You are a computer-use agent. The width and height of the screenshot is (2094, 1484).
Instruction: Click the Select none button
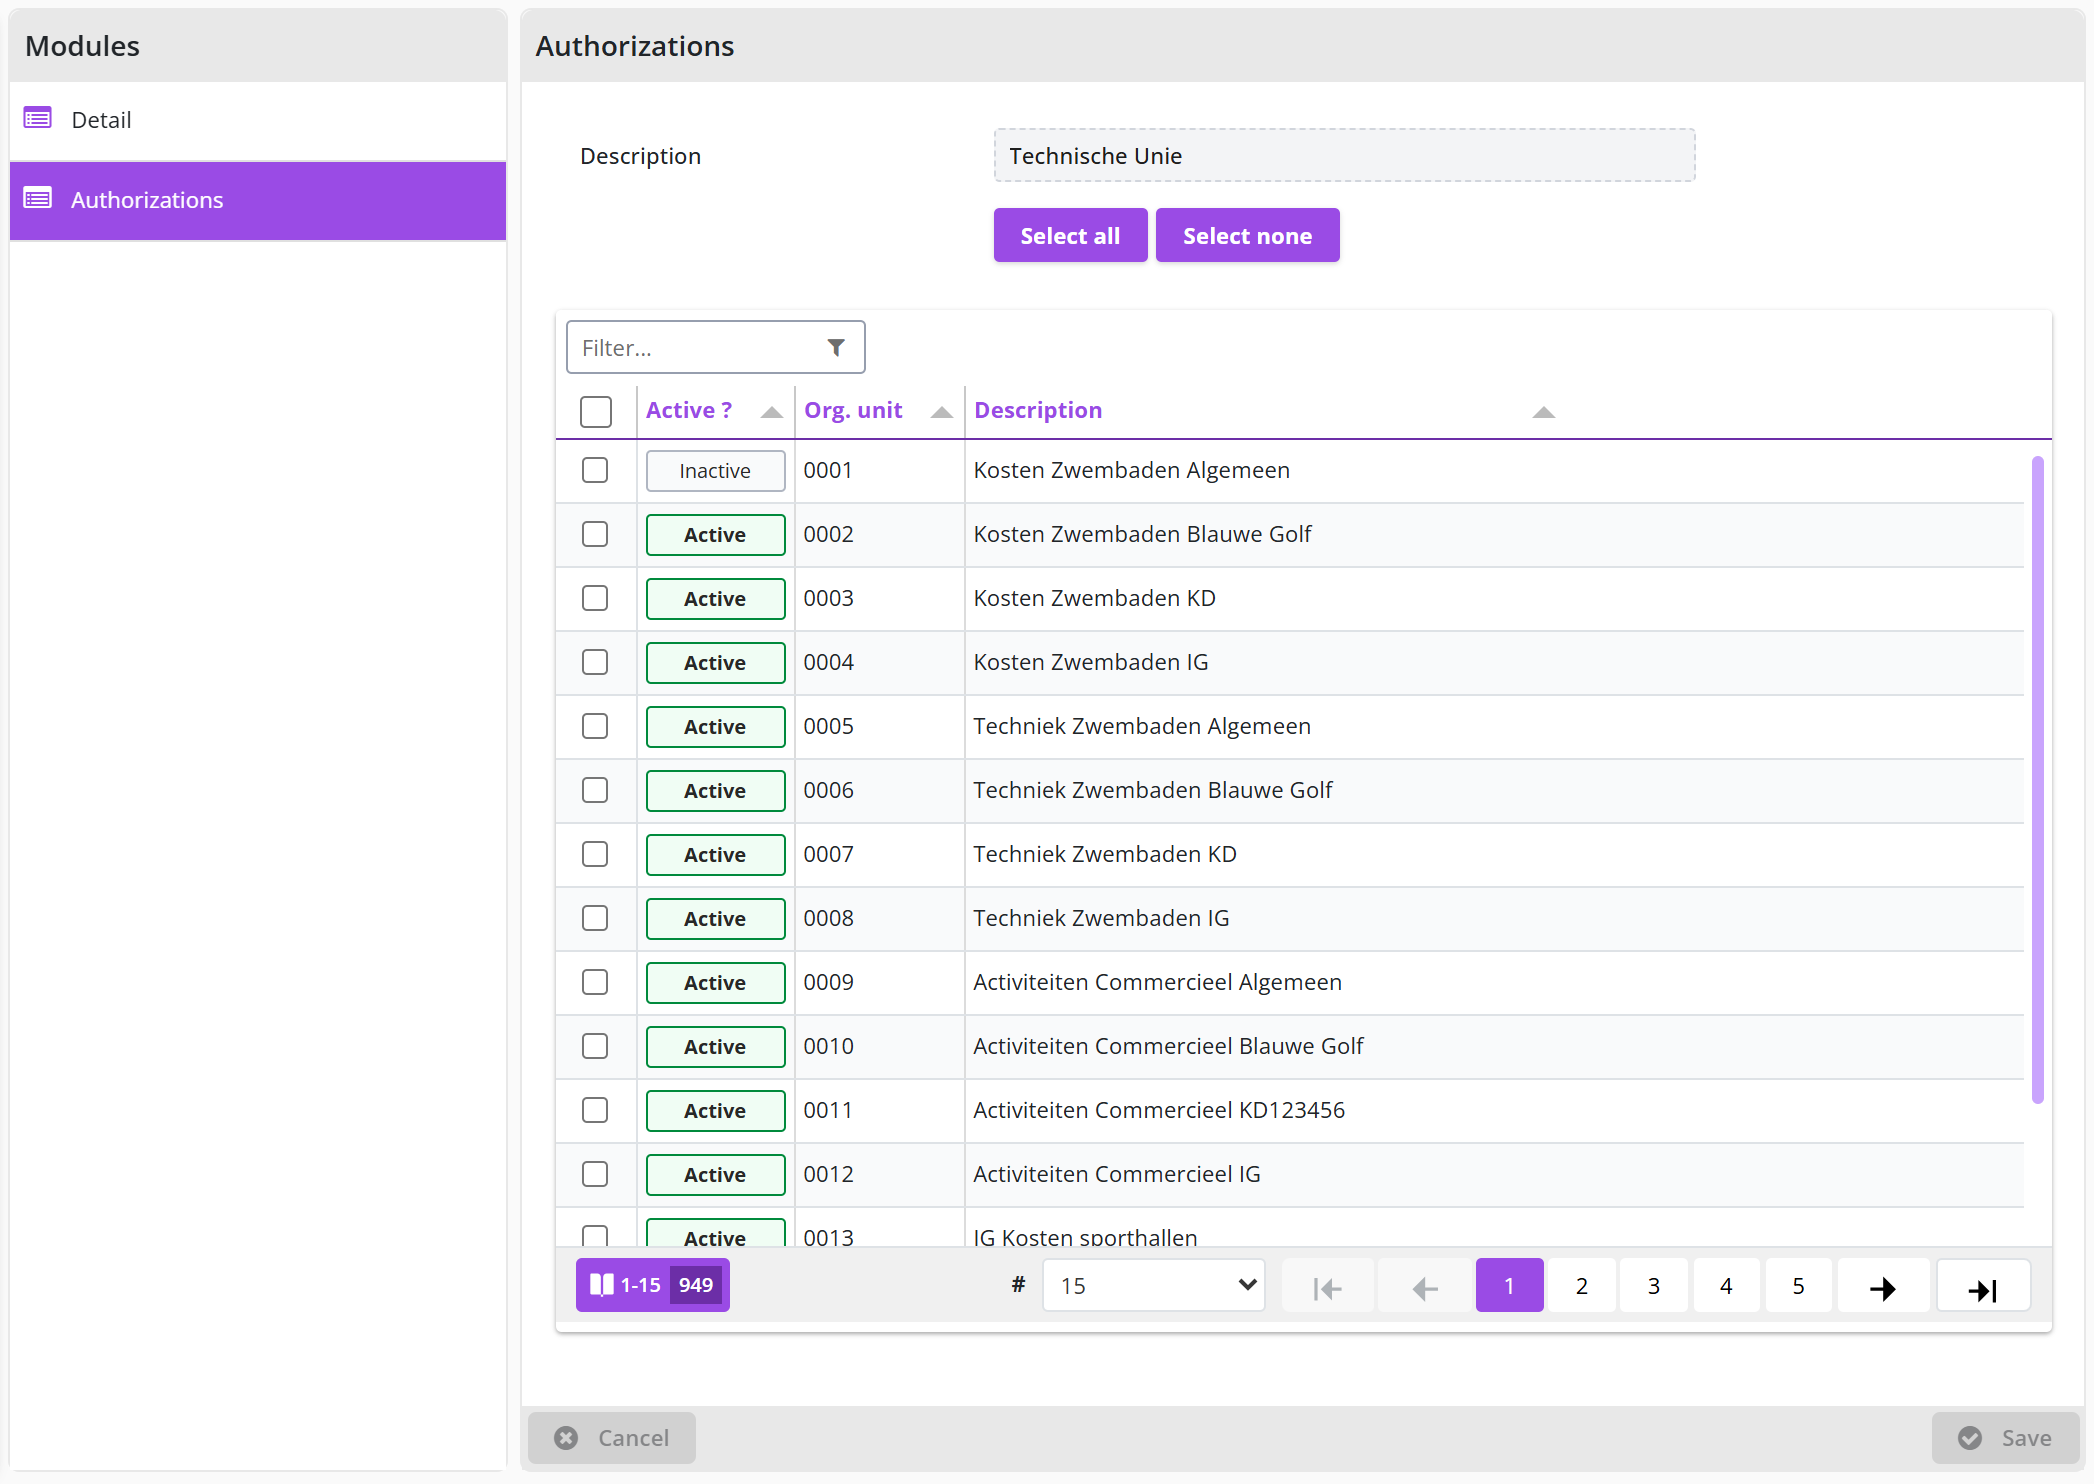(1247, 235)
